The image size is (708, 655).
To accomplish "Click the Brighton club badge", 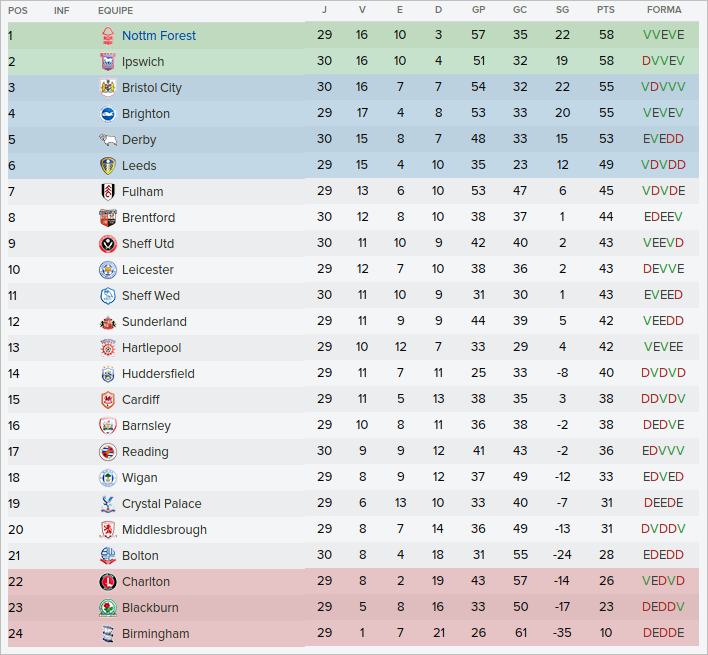I will [107, 114].
